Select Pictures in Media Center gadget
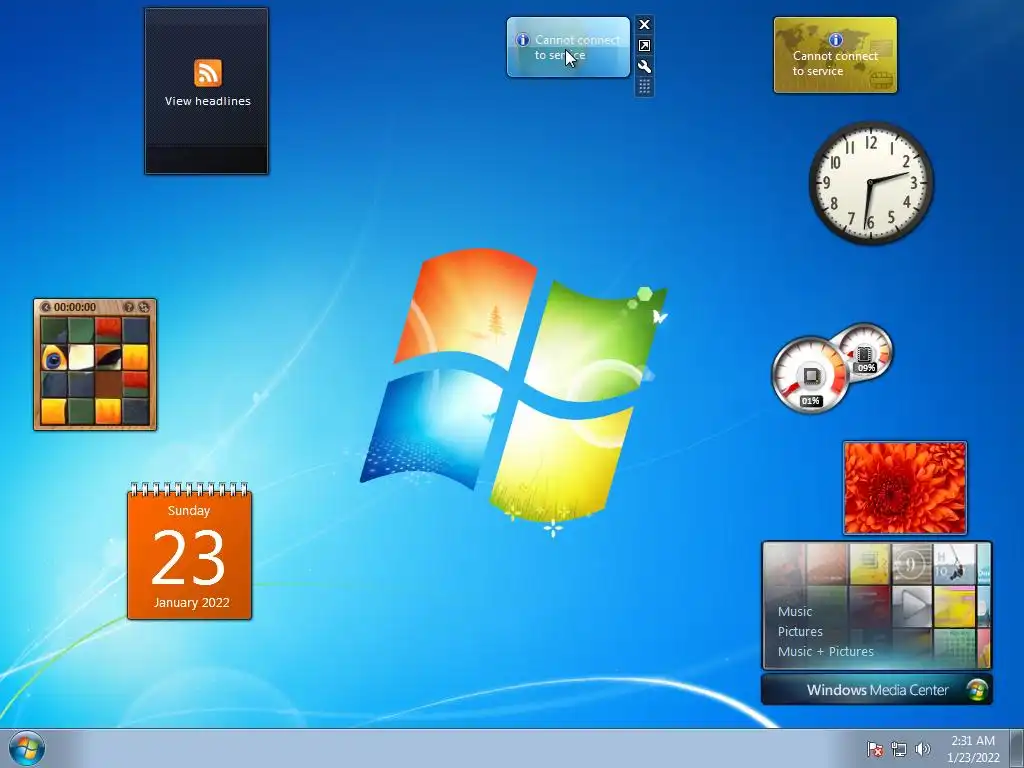The height and width of the screenshot is (768, 1024). (x=800, y=632)
